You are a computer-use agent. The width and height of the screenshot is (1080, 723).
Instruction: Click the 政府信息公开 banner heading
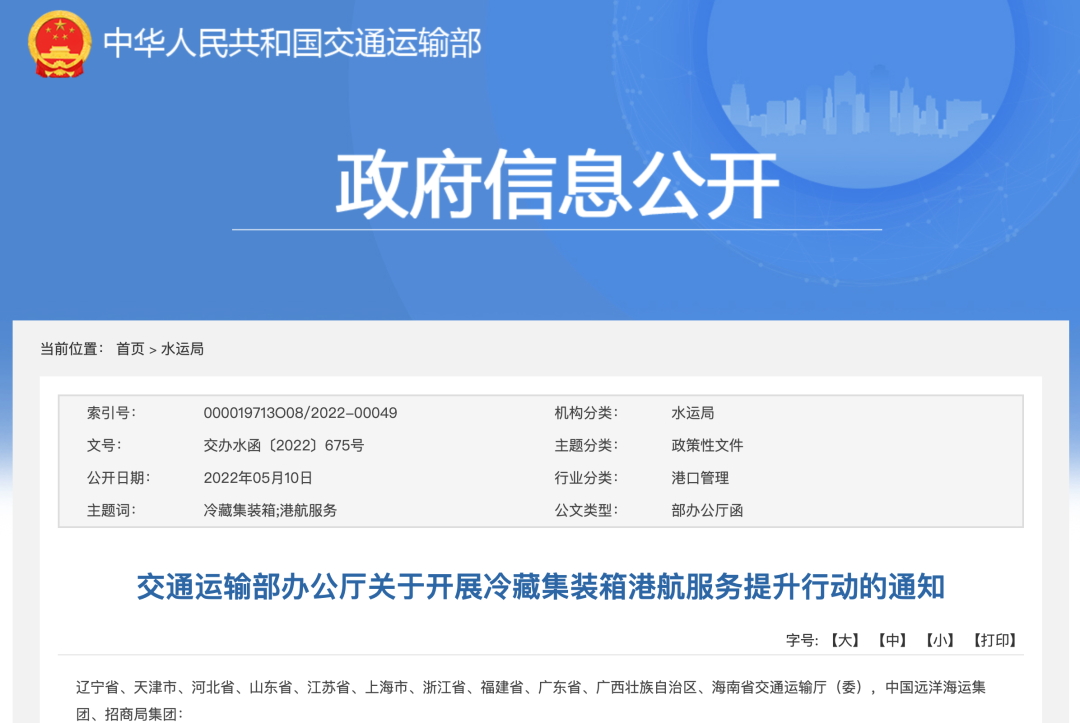560,180
